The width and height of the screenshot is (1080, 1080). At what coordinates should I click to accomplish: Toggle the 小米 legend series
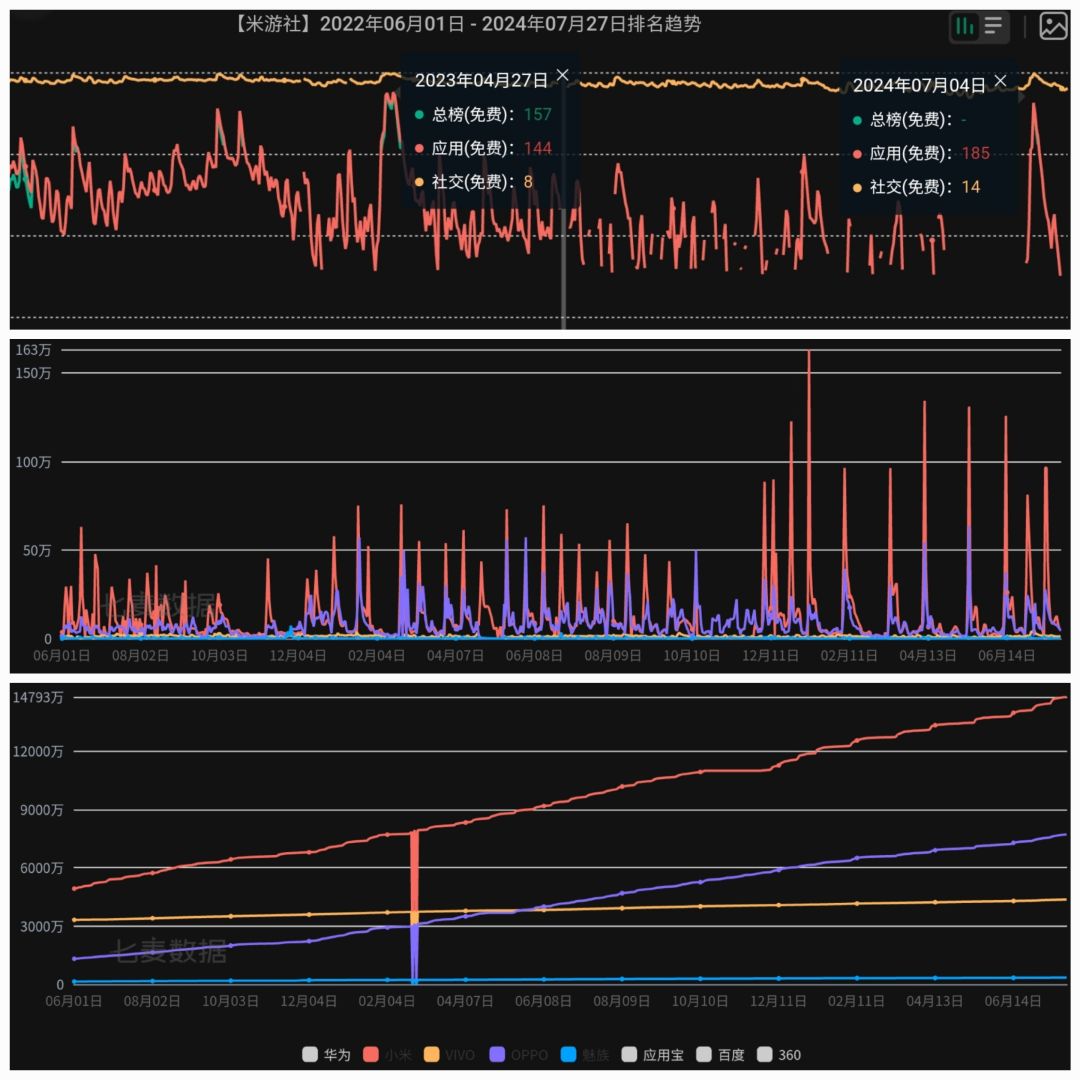click(x=388, y=1055)
